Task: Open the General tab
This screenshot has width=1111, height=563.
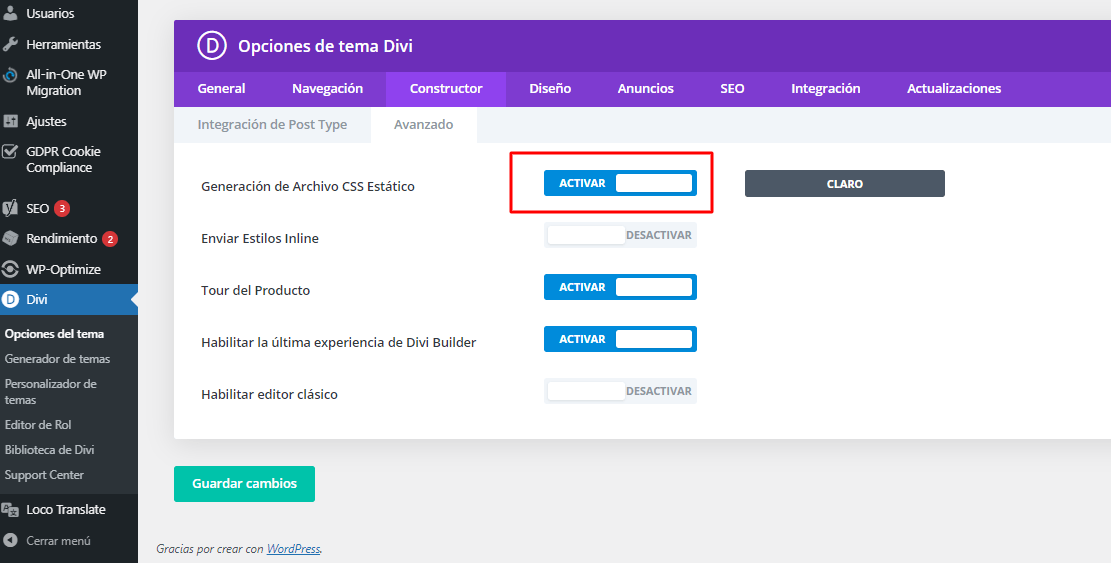Action: (221, 89)
